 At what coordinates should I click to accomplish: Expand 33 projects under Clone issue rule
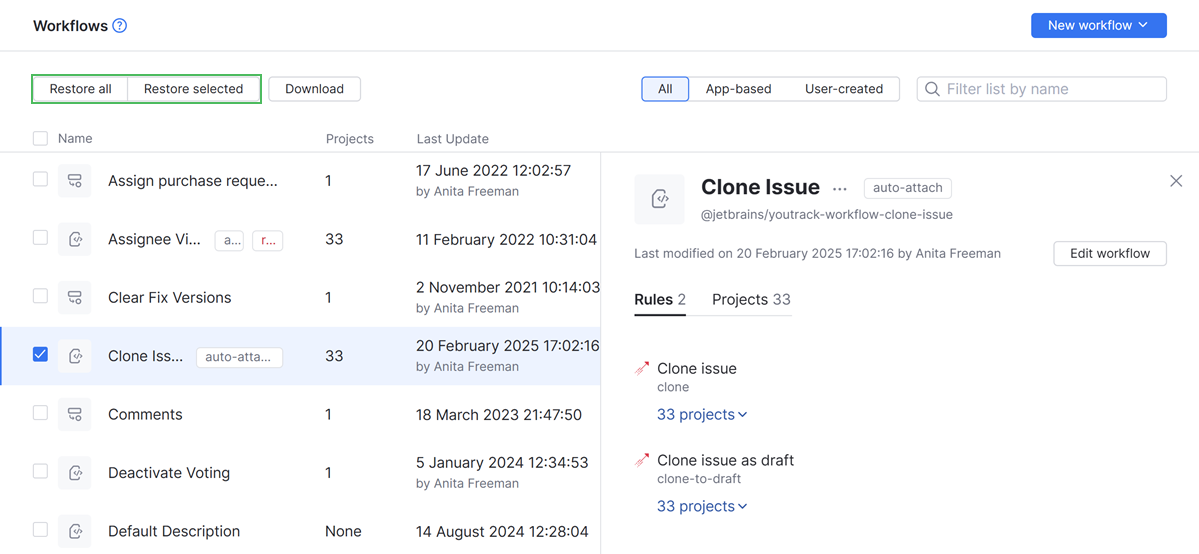[x=702, y=415]
